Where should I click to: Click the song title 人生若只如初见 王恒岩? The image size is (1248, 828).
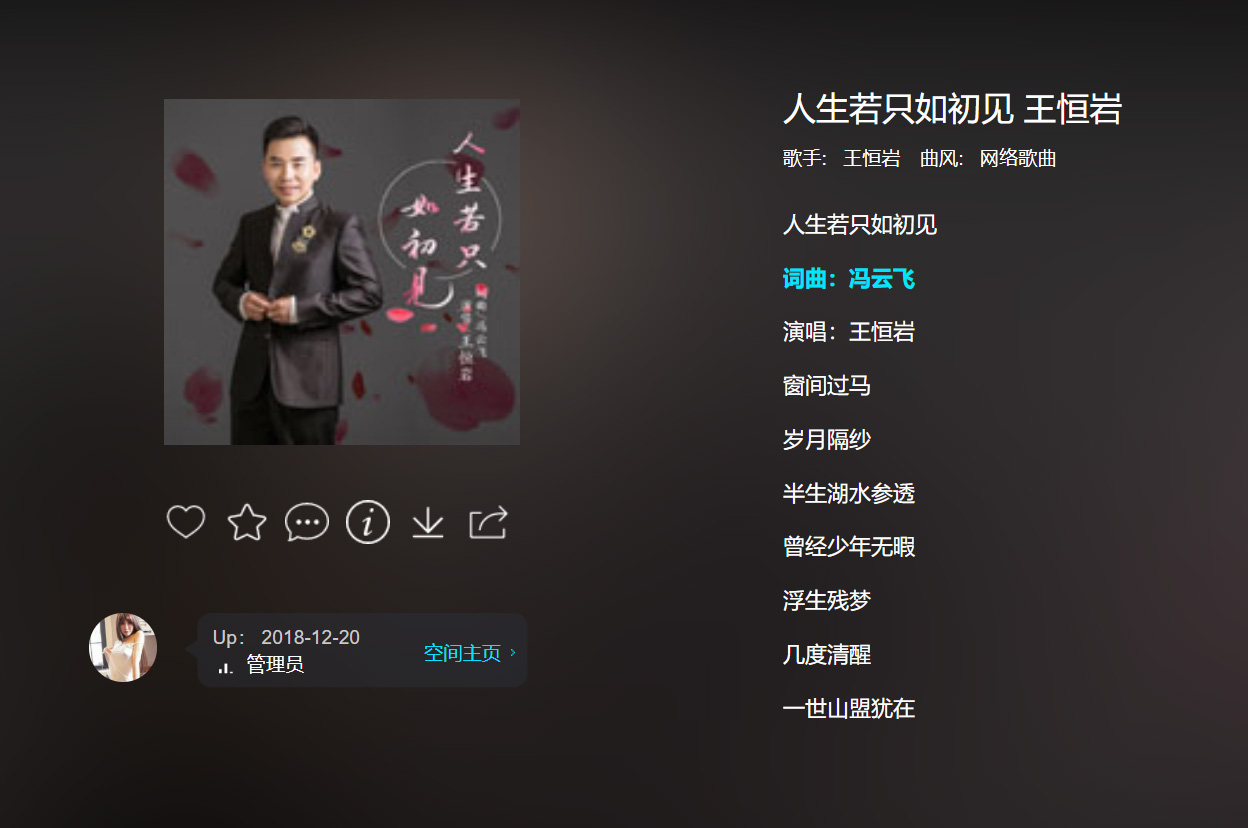coord(952,109)
